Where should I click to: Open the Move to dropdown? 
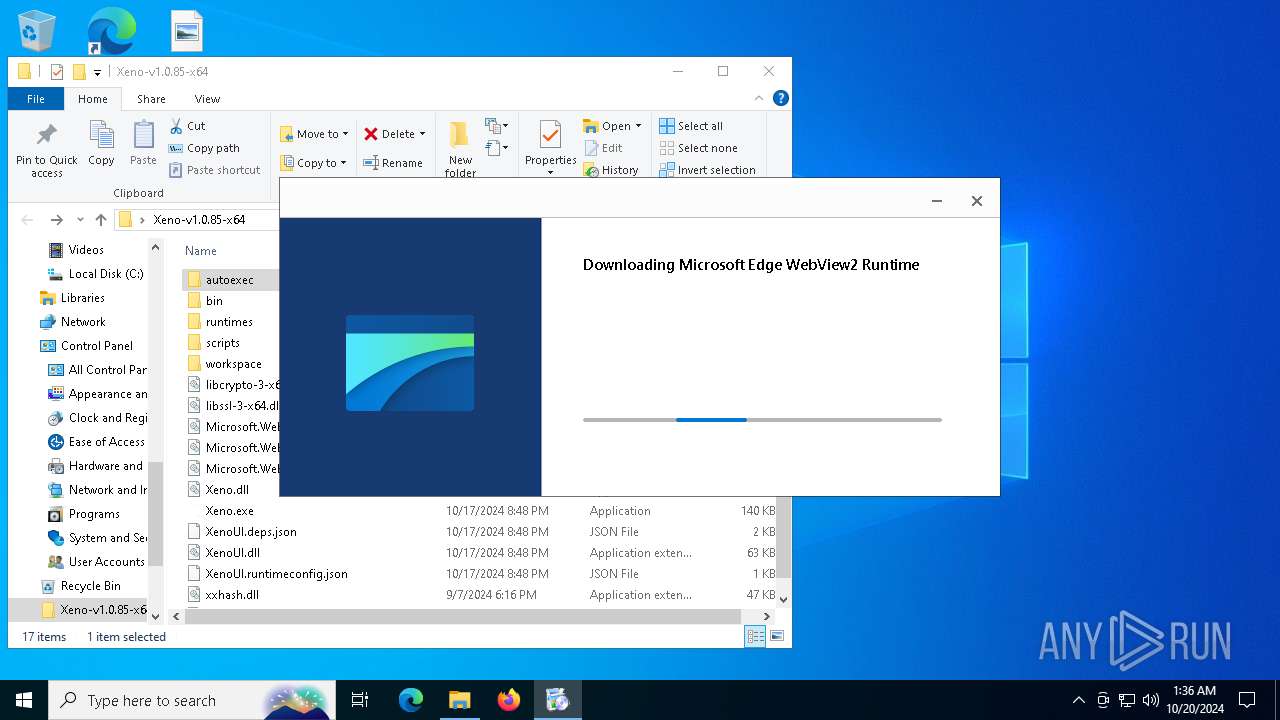pyautogui.click(x=314, y=134)
